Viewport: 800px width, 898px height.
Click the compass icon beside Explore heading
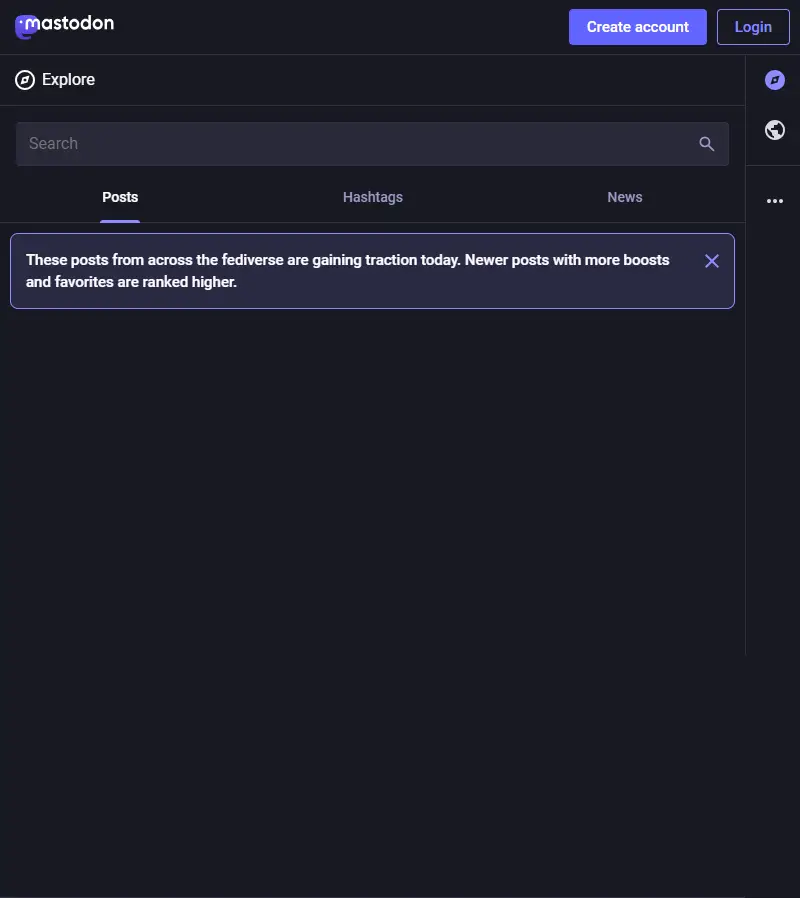click(x=25, y=80)
